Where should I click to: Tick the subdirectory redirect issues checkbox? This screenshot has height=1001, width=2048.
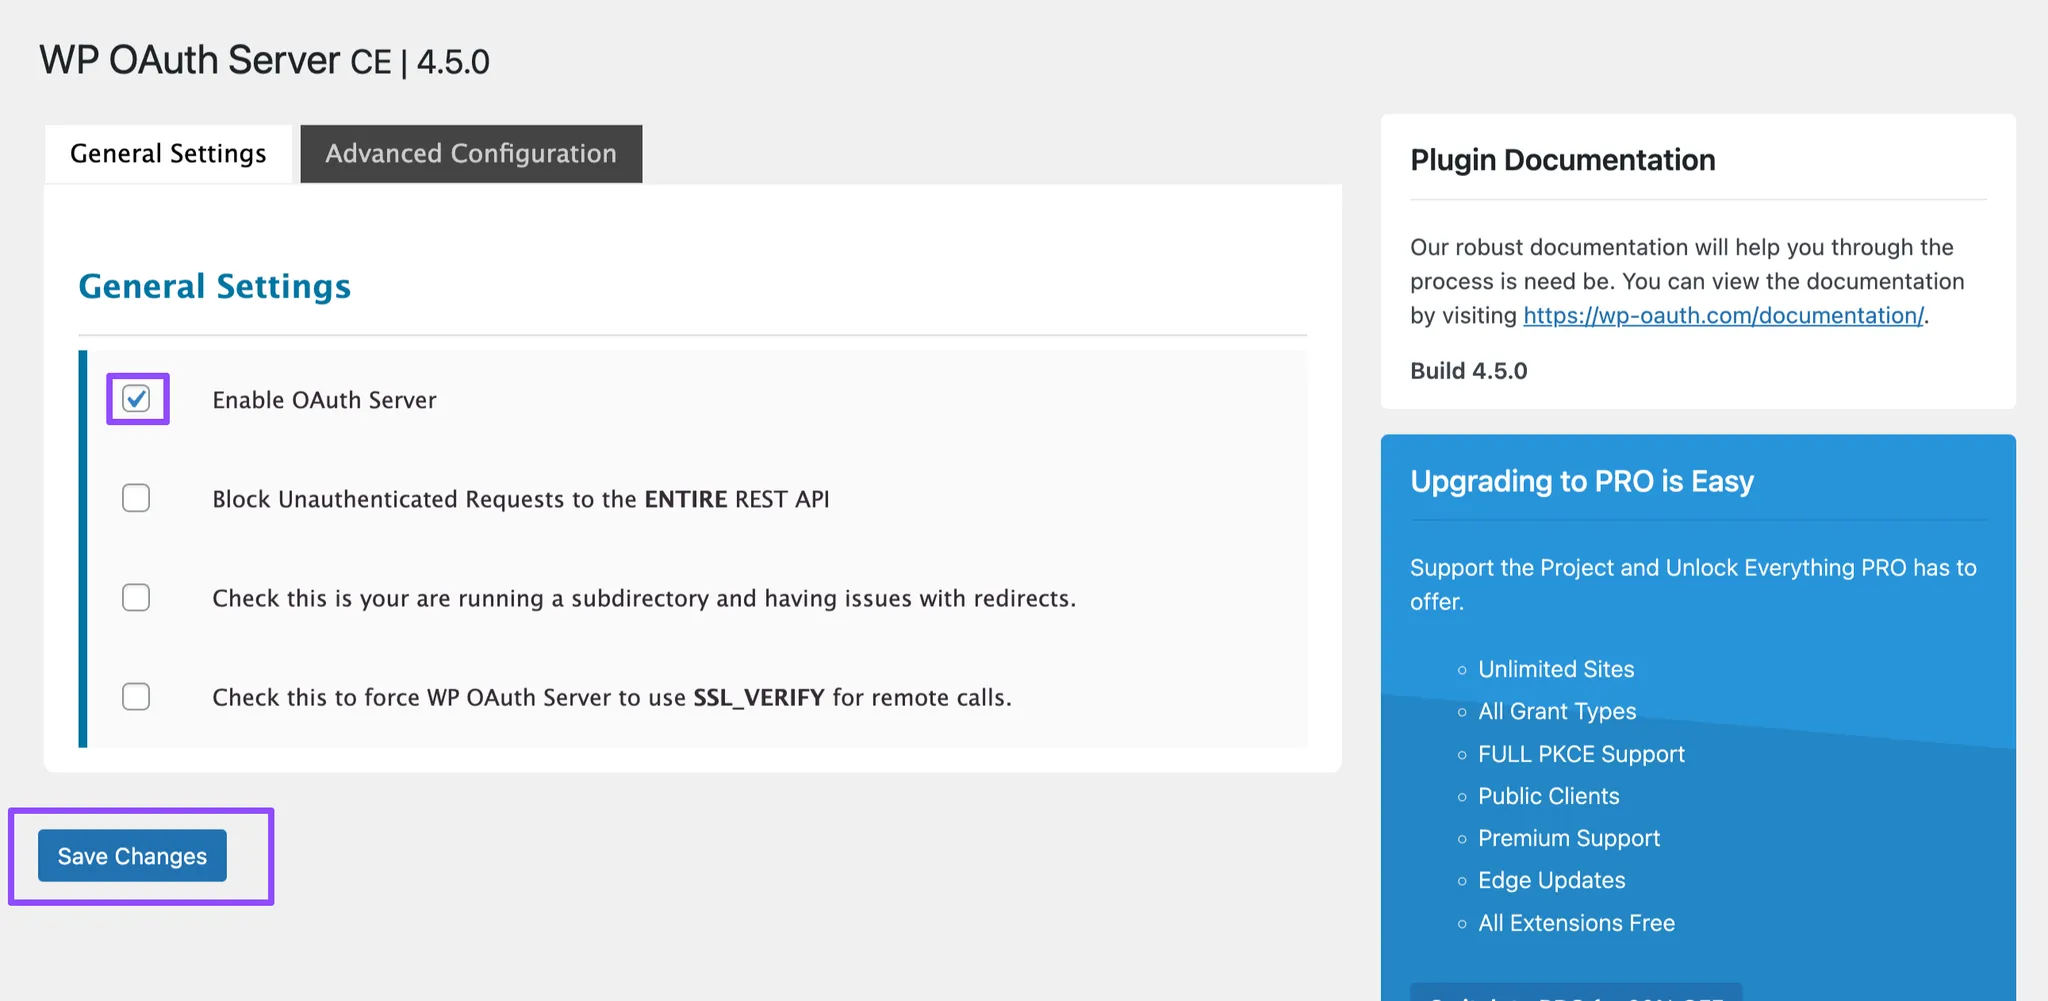pos(136,597)
